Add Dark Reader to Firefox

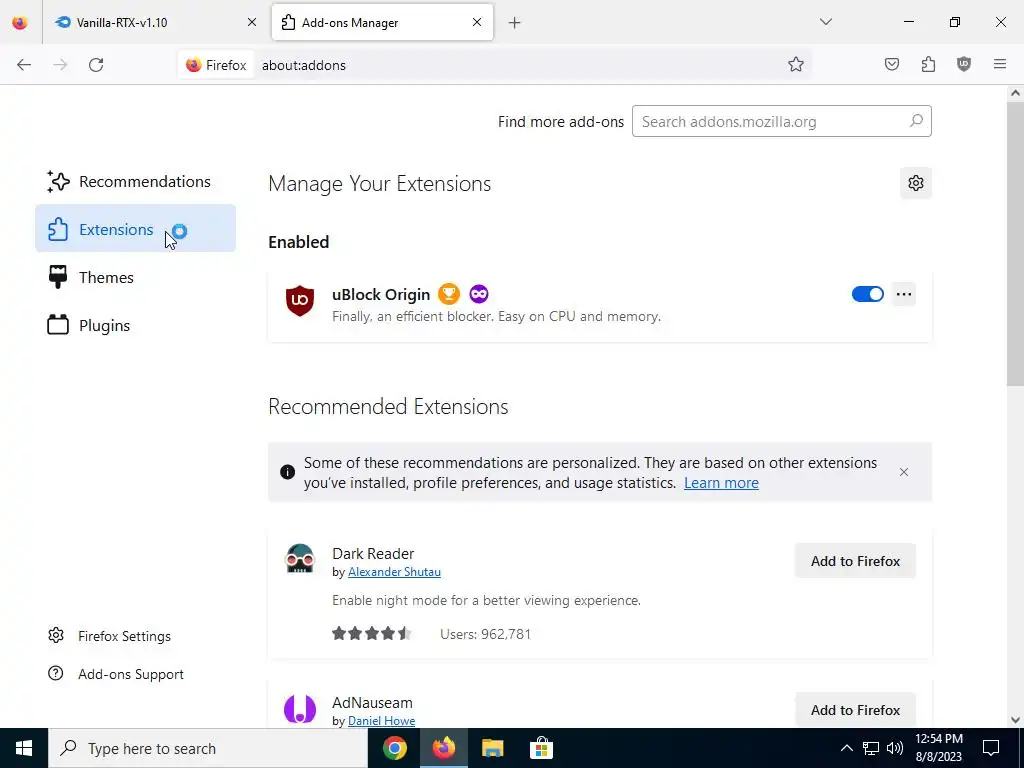855,561
